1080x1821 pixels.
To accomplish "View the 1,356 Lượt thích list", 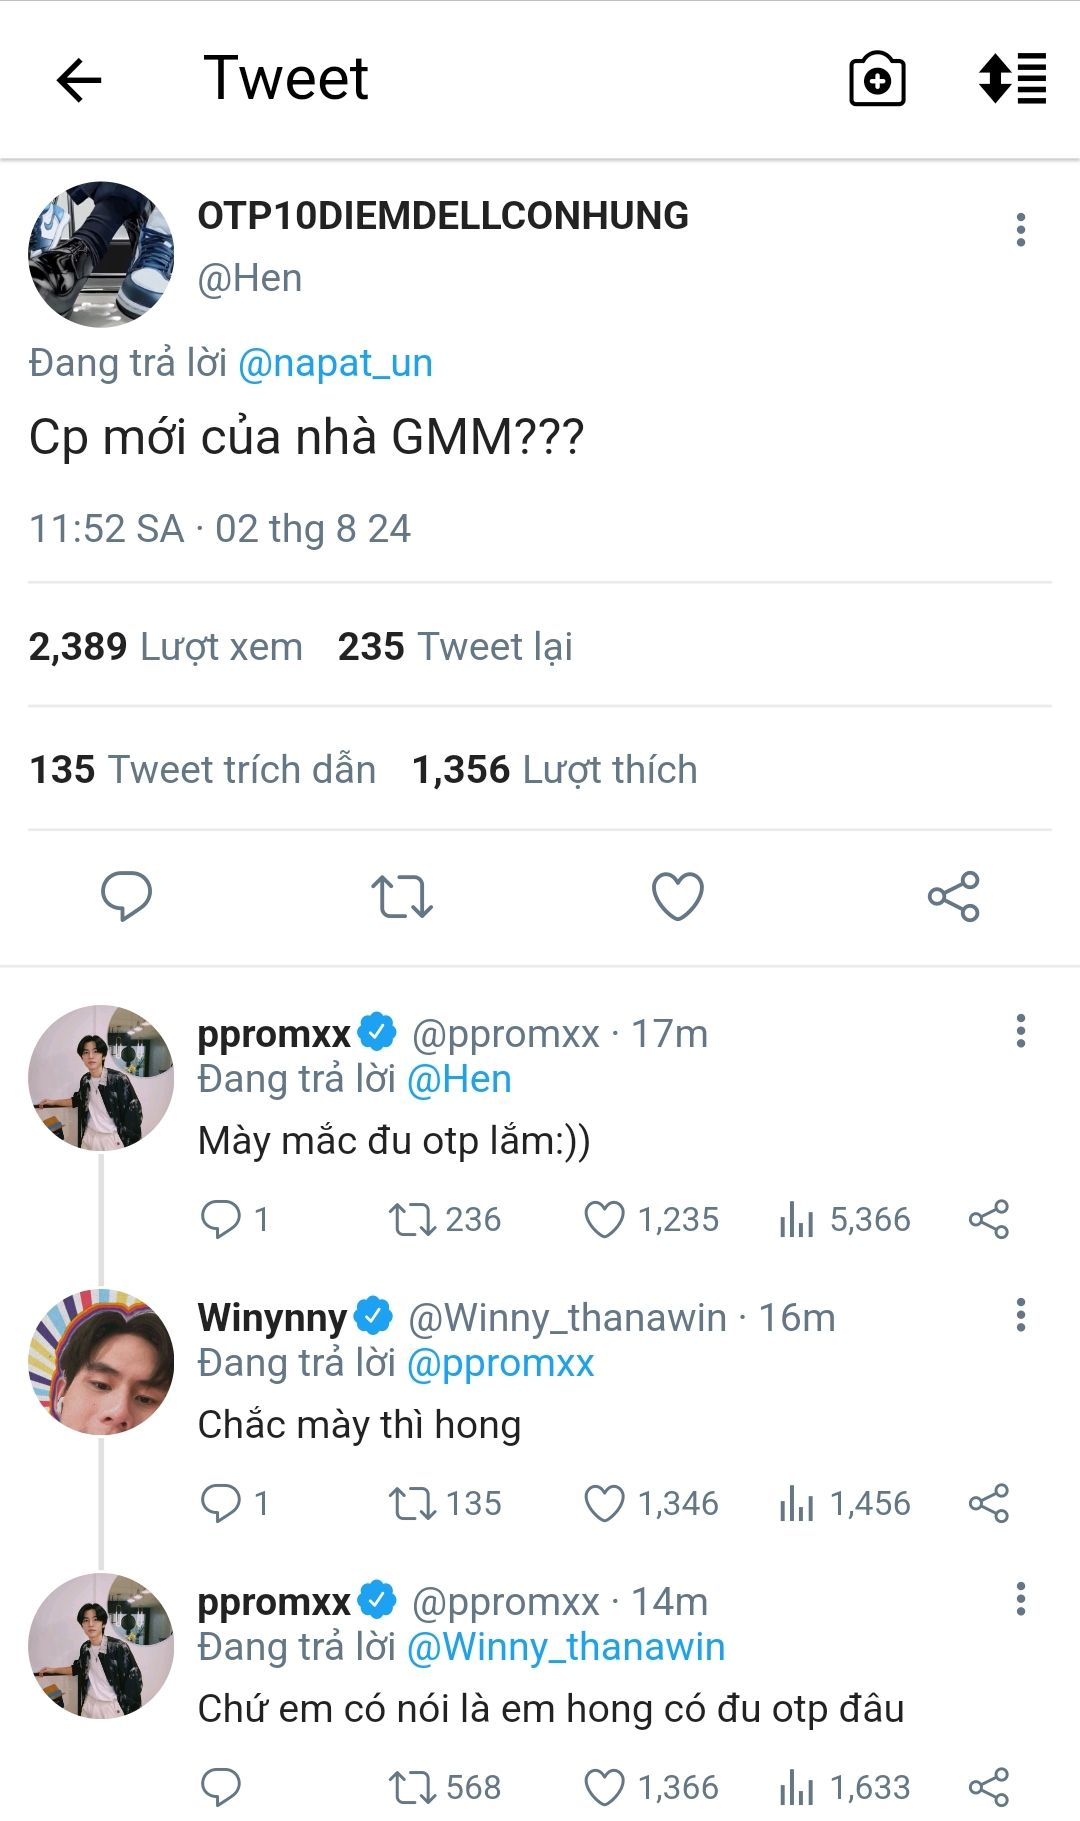I will click(x=554, y=770).
